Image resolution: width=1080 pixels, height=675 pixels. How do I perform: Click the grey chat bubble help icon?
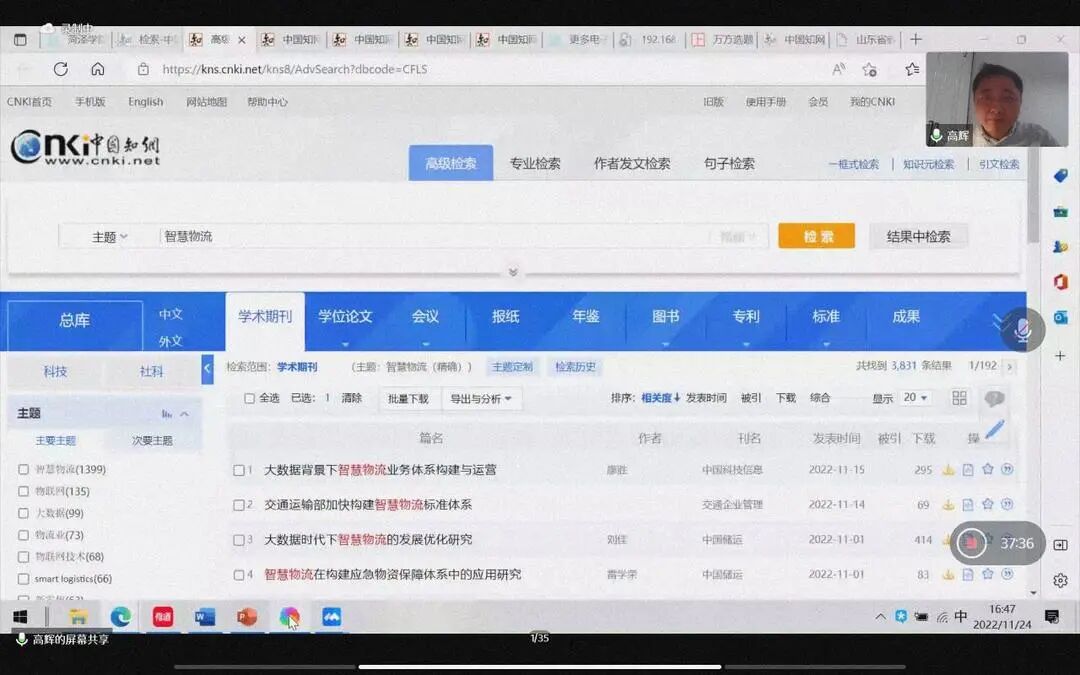[x=995, y=398]
